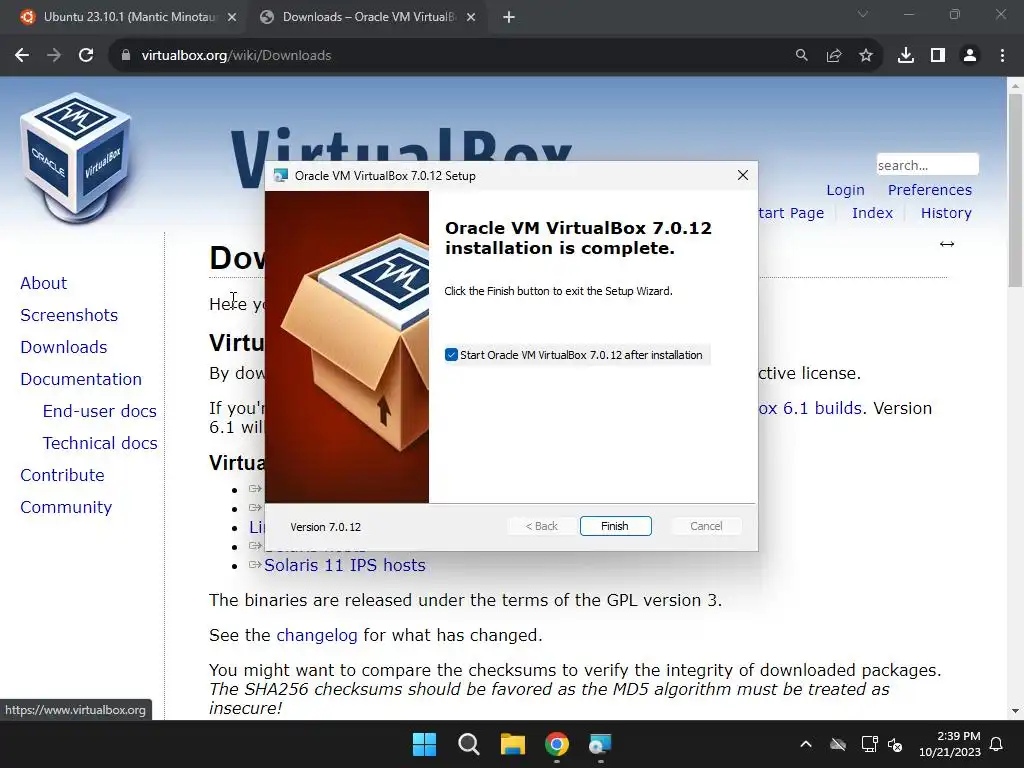Open Documentation in the sidebar

pyautogui.click(x=81, y=379)
